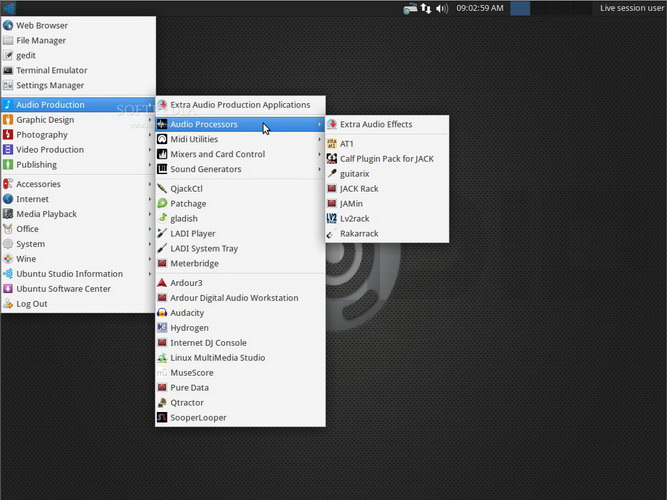Click the JACK Rack icon
The width and height of the screenshot is (667, 500).
click(x=332, y=189)
